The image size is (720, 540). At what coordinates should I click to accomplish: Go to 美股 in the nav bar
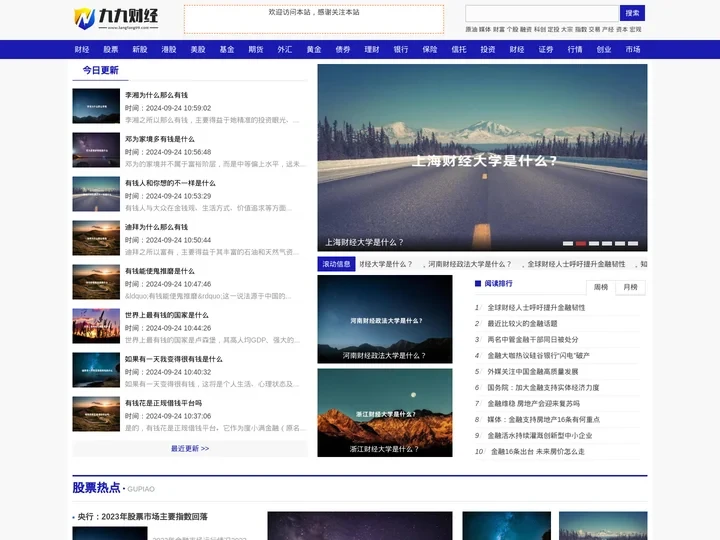(198, 50)
